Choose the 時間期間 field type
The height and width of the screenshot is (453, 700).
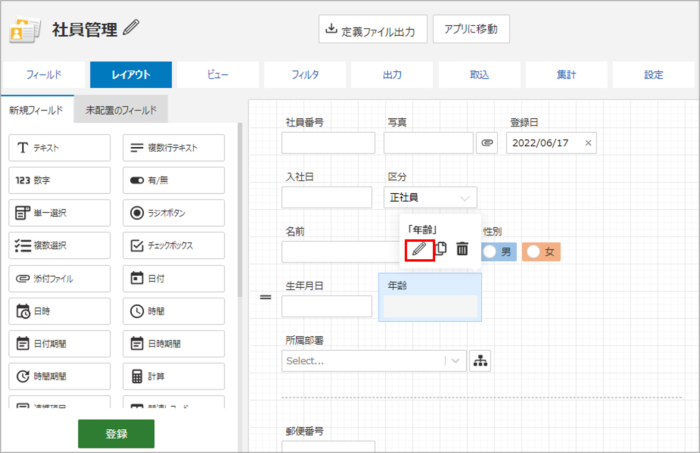(59, 376)
